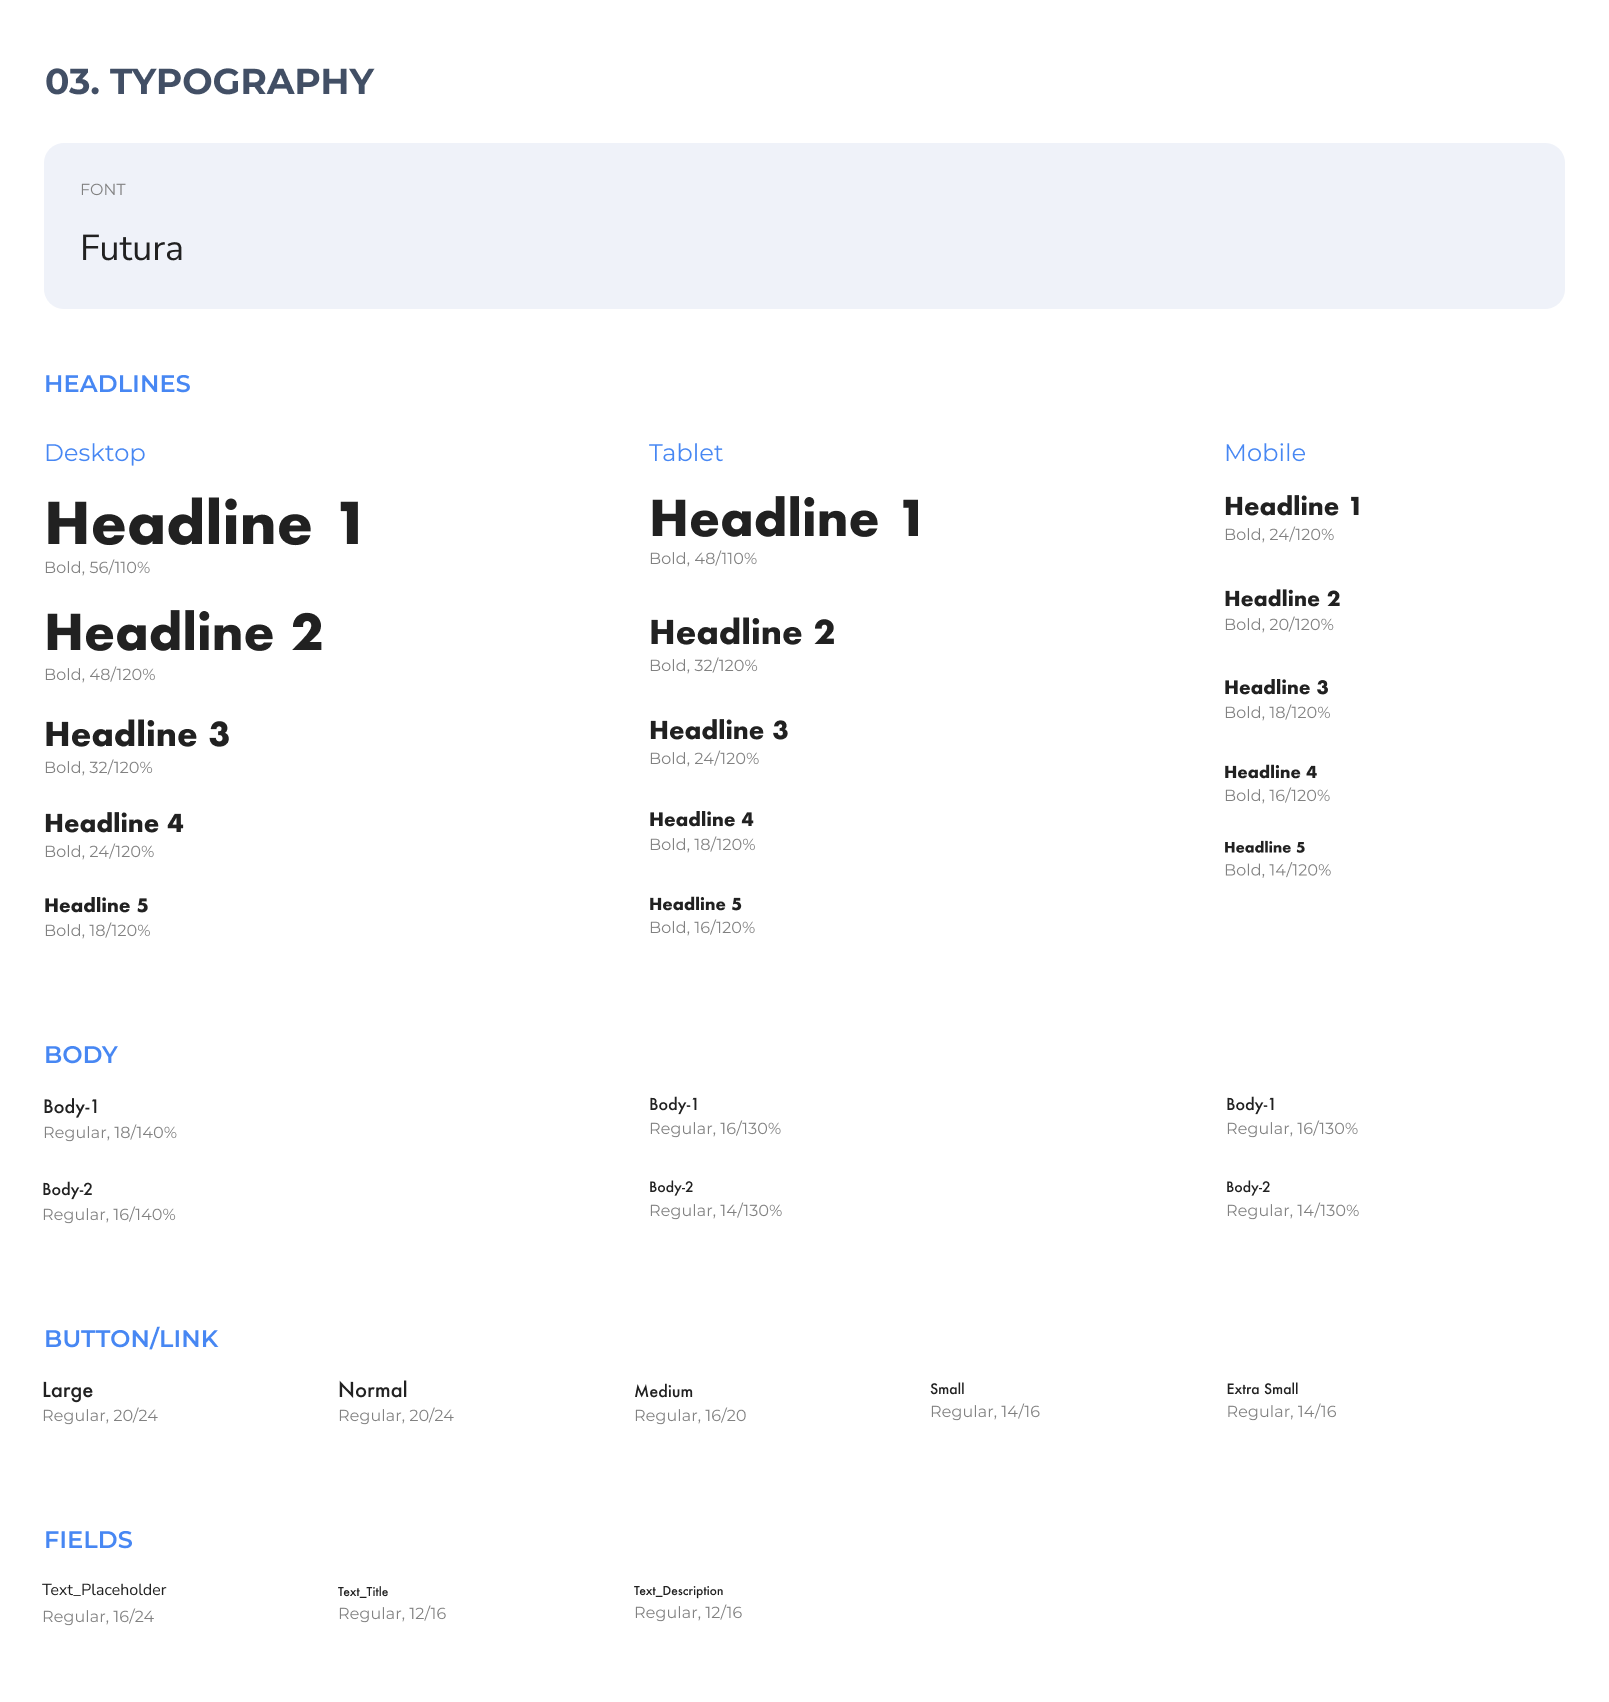Screen dimensions: 1609x1702
Task: Select the Mobile column label
Action: (1264, 453)
